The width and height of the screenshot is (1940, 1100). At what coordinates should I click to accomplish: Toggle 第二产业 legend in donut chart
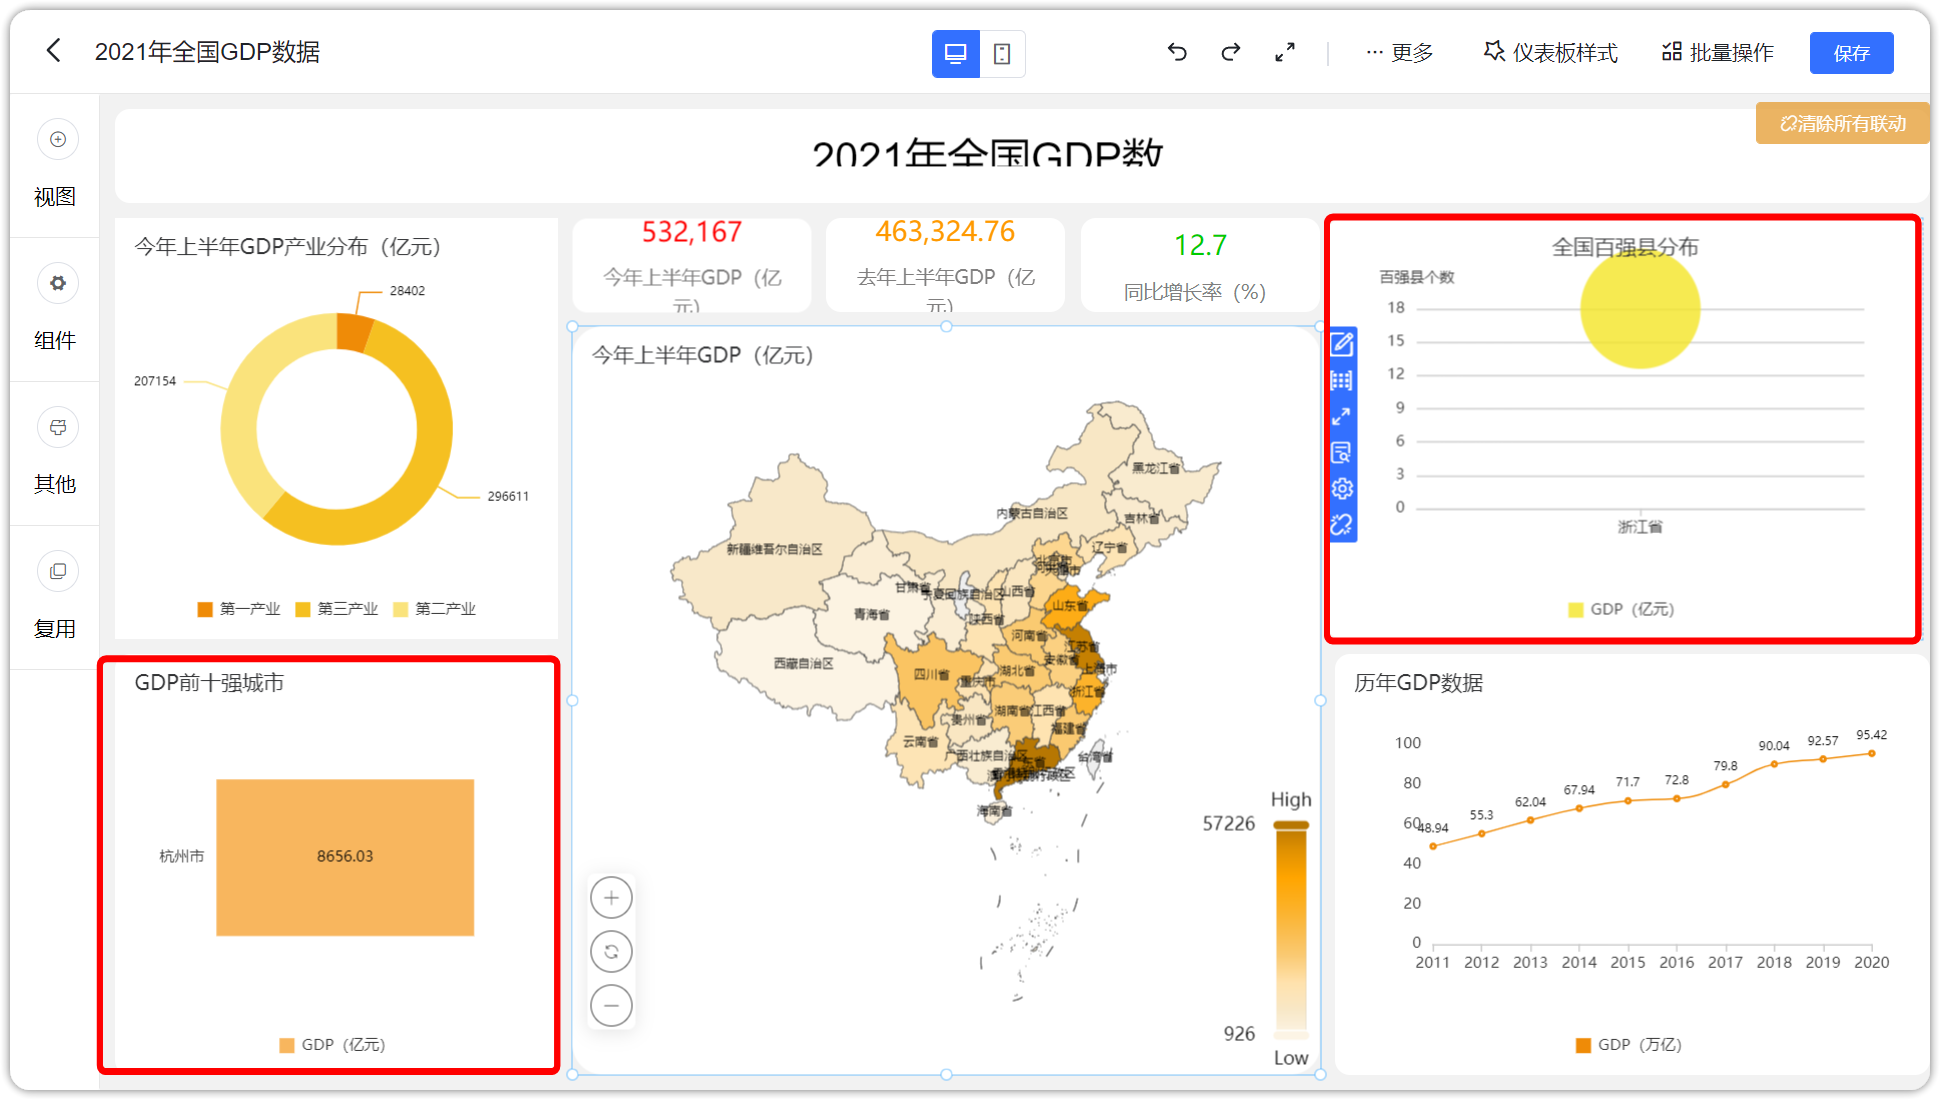coord(435,609)
